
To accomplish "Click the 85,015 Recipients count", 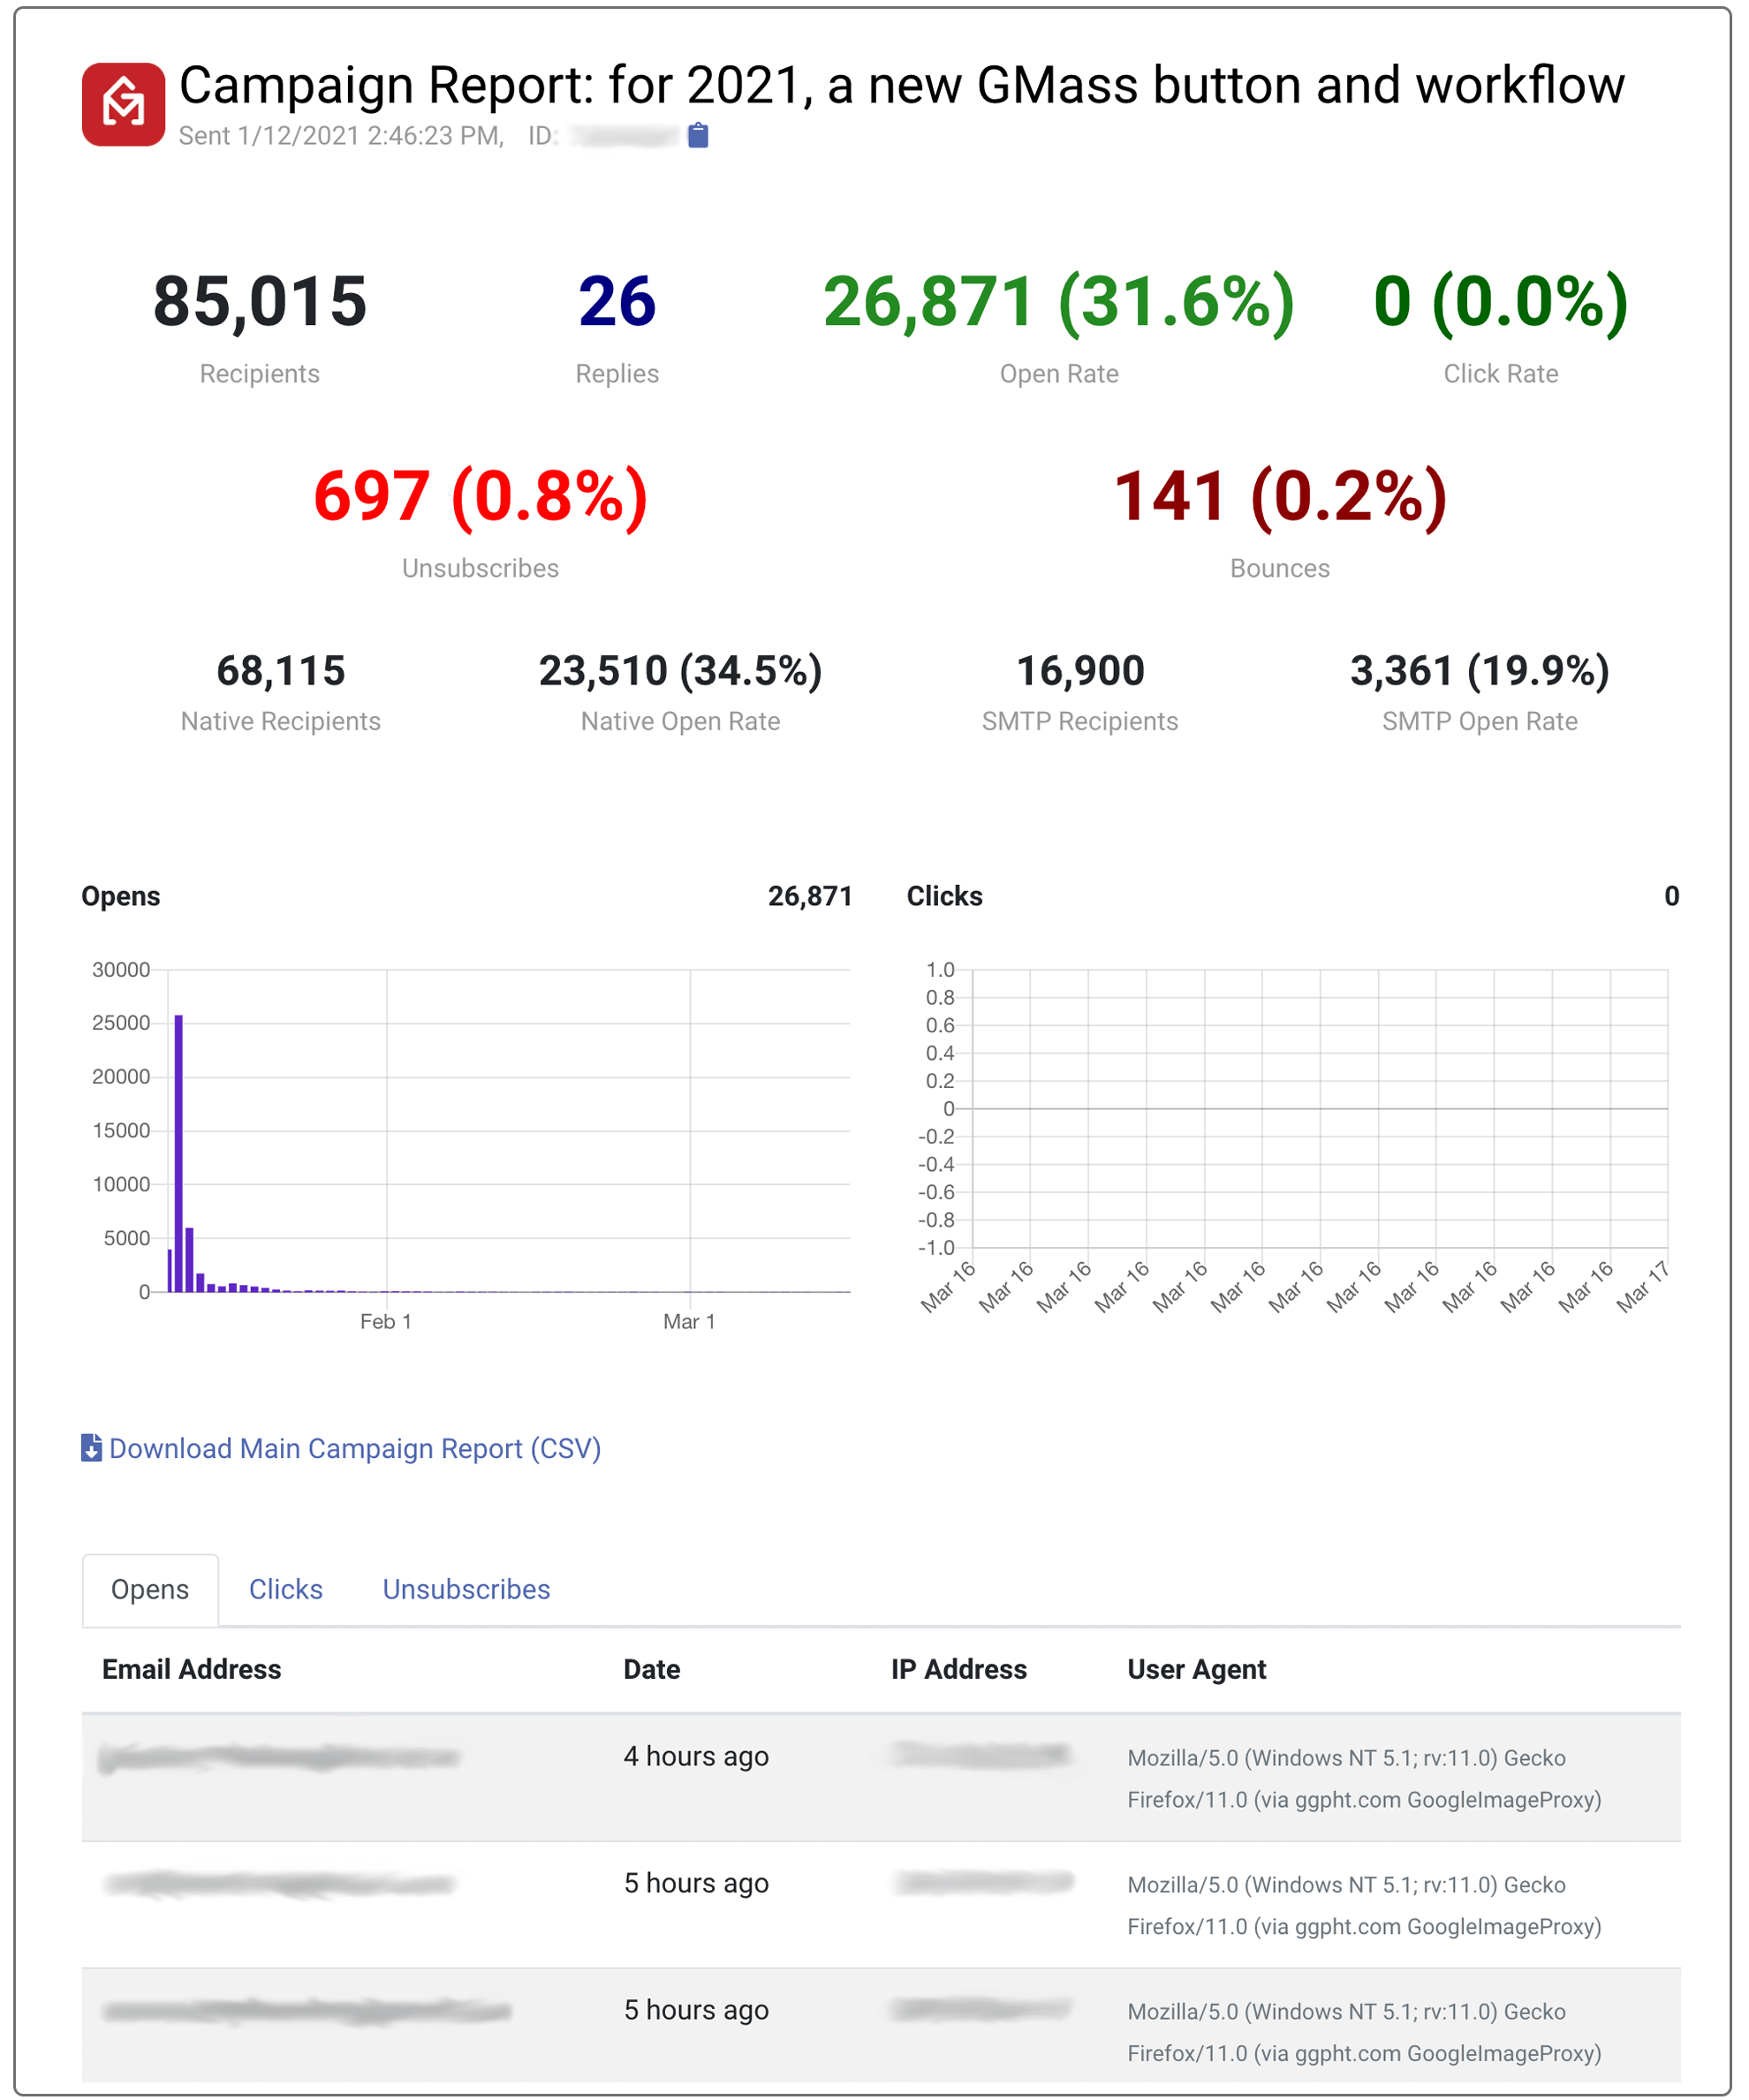I will tap(260, 301).
